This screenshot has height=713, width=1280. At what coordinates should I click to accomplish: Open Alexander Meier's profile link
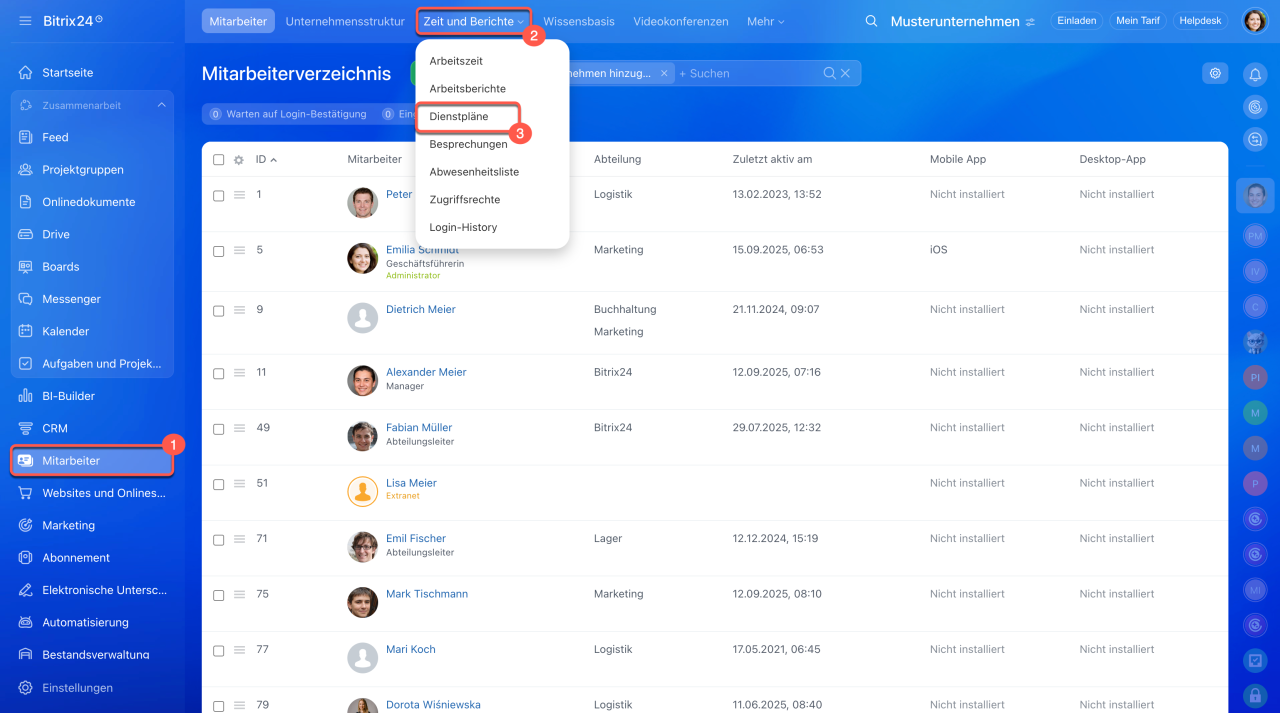(426, 372)
